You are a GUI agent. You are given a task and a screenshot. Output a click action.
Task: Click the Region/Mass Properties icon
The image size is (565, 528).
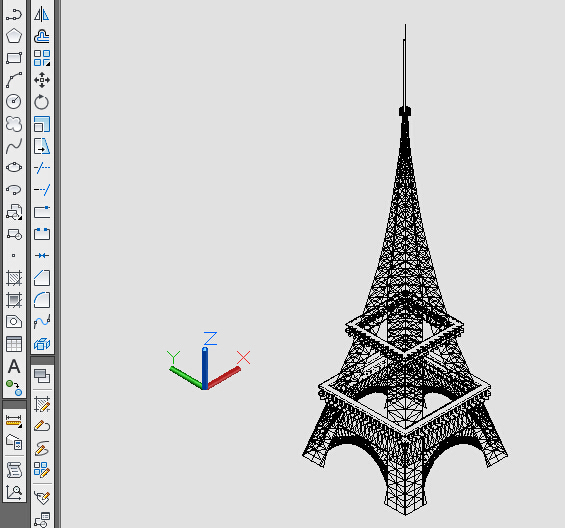(x=14, y=442)
